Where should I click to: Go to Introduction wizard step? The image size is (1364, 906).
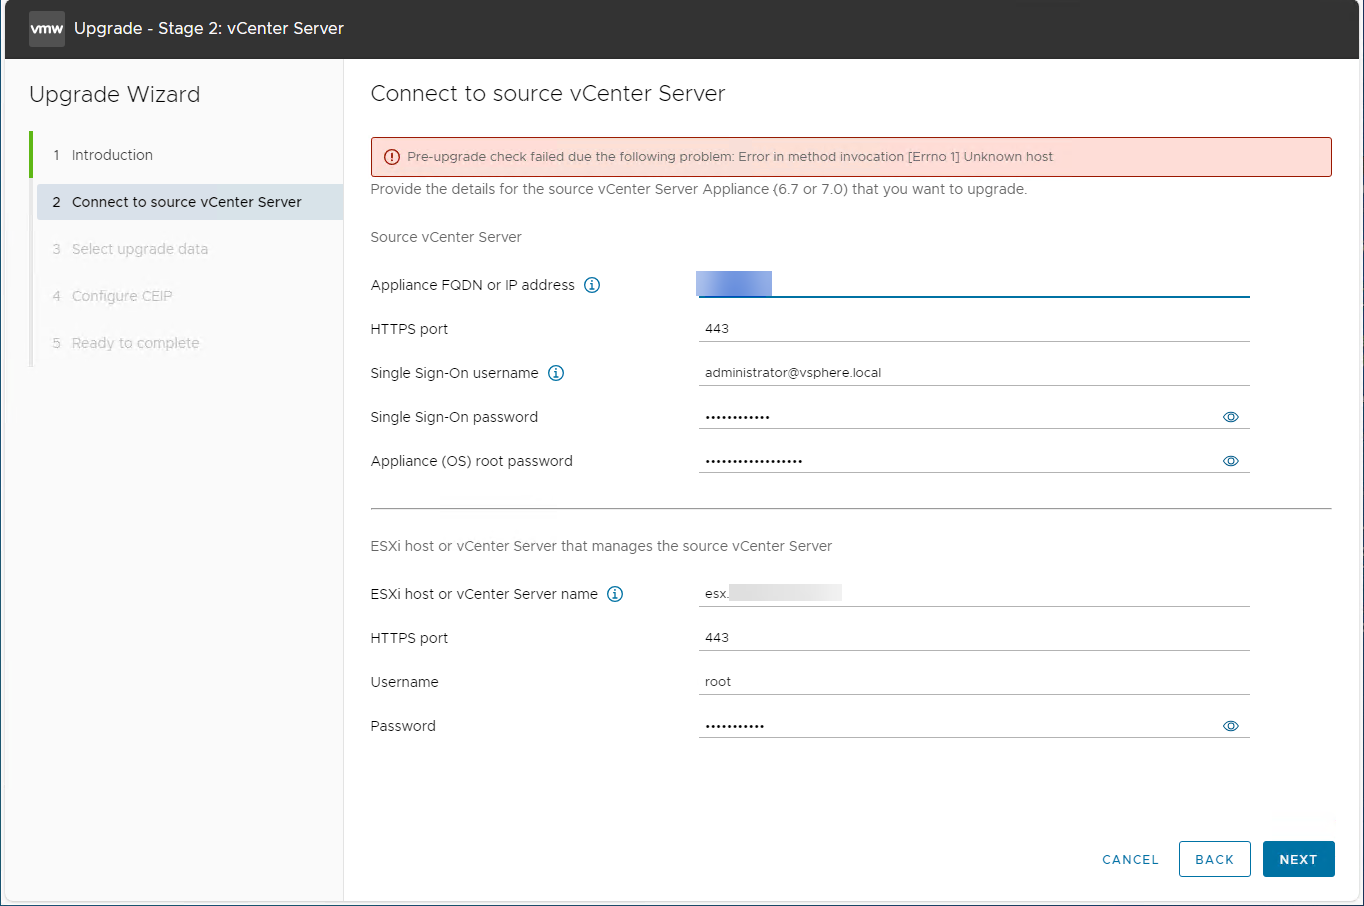(112, 155)
